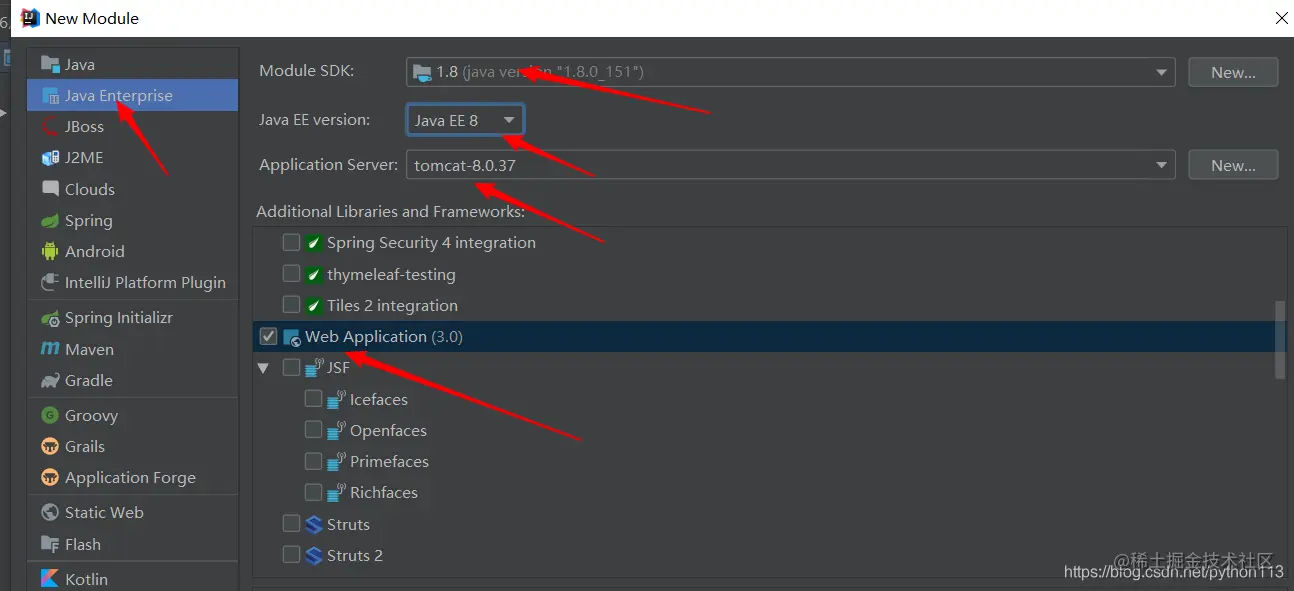Select Maven module type

pos(133,349)
